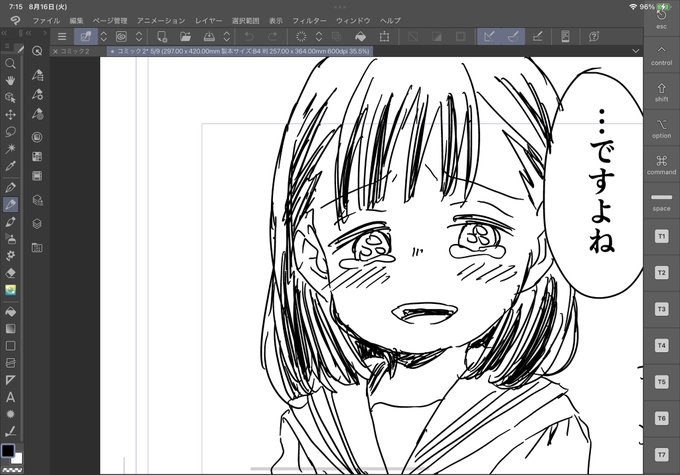Open the ファイル menu

pos(46,20)
